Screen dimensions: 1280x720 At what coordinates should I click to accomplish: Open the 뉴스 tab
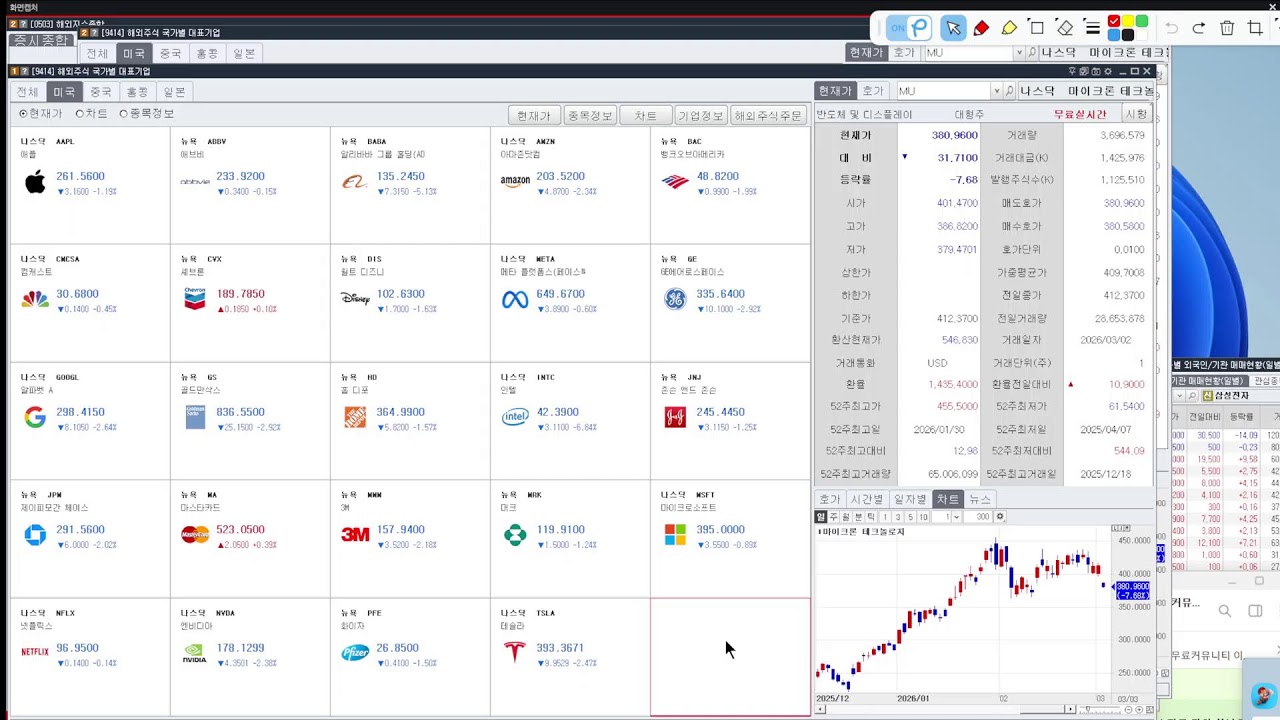point(980,499)
